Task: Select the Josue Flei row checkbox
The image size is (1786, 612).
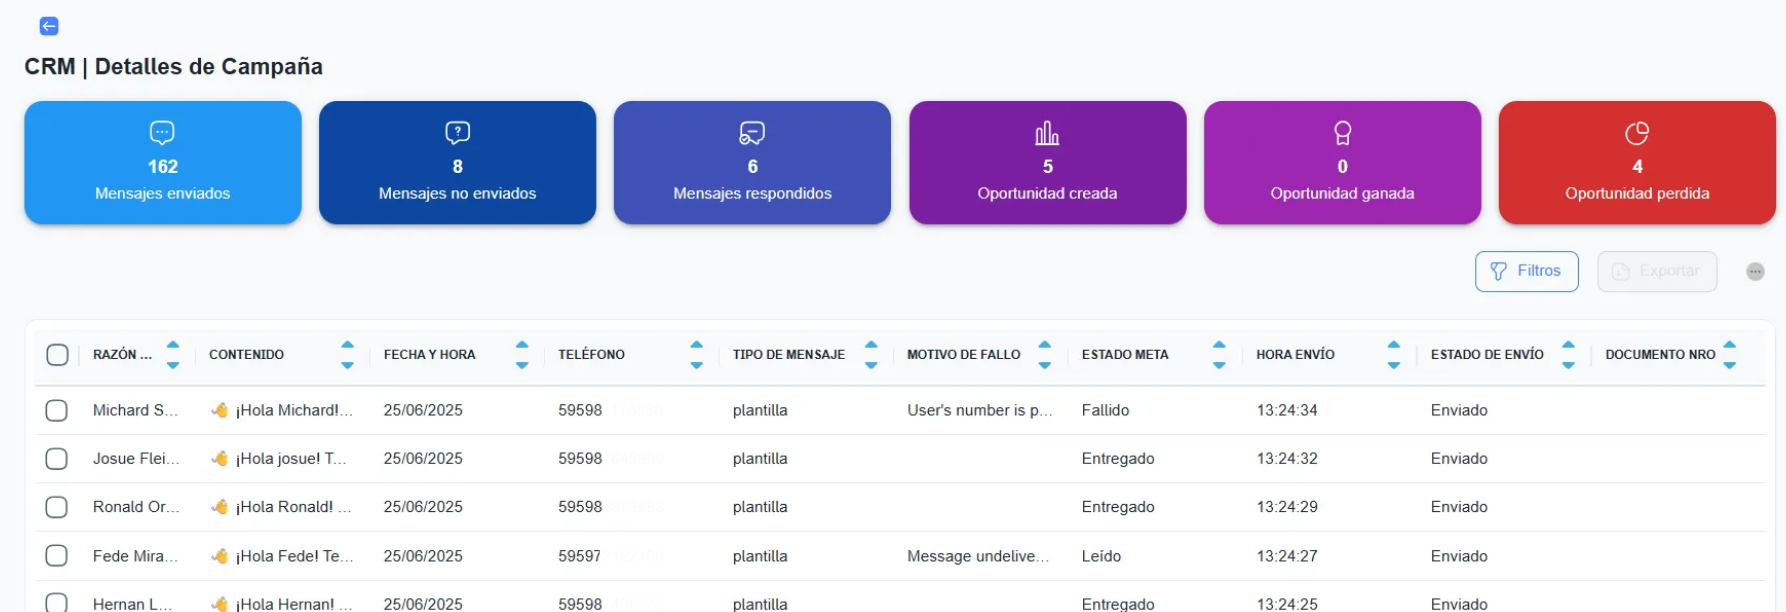Action: pos(57,459)
